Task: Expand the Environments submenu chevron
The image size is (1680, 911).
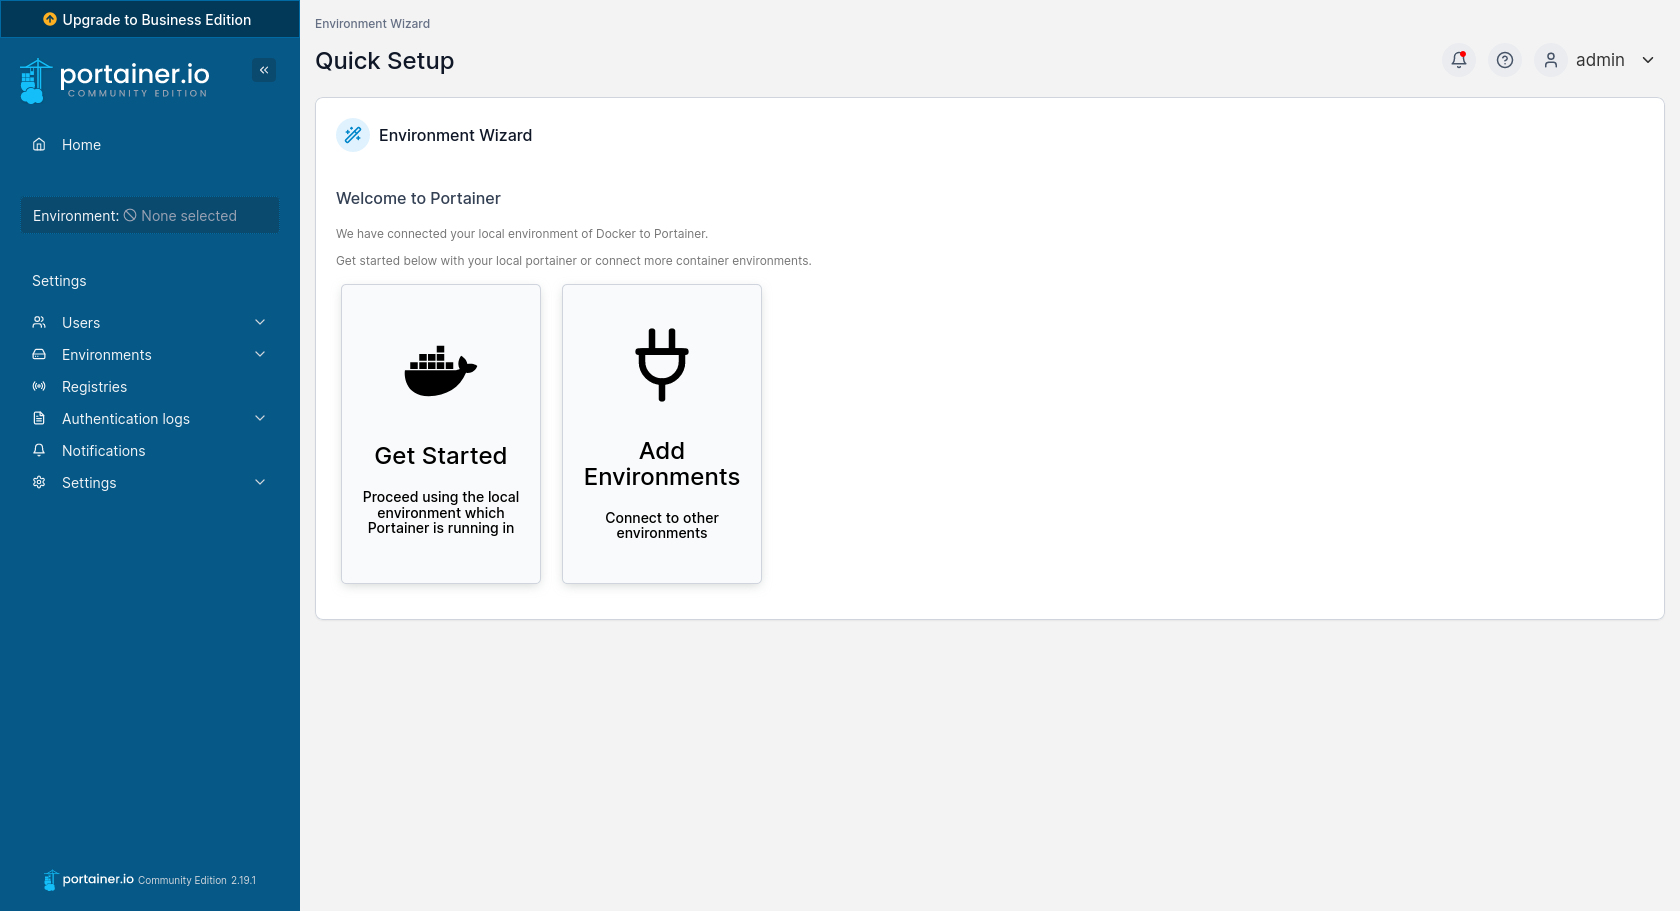Action: point(260,354)
